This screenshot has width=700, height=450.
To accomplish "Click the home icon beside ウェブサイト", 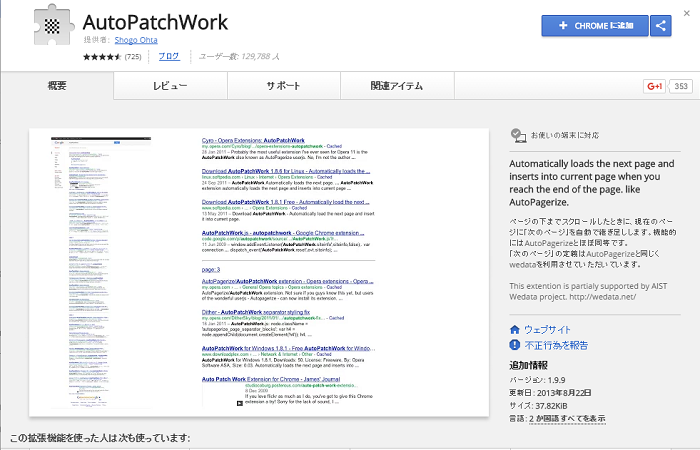I will [x=515, y=329].
